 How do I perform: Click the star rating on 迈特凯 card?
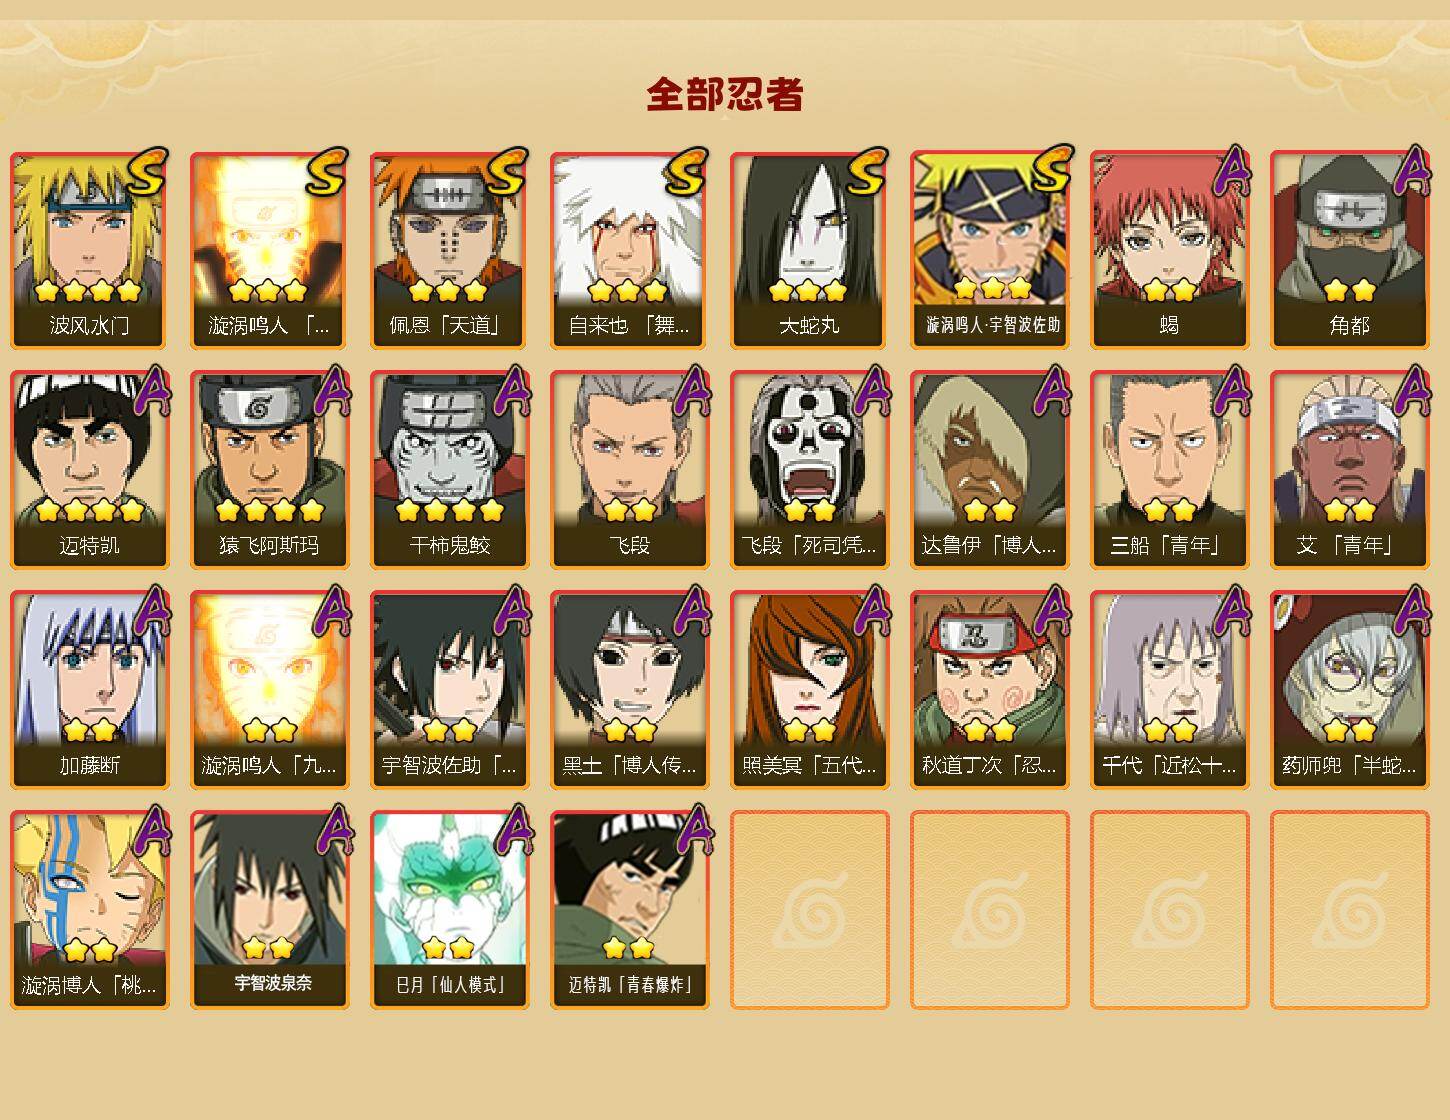(x=90, y=511)
